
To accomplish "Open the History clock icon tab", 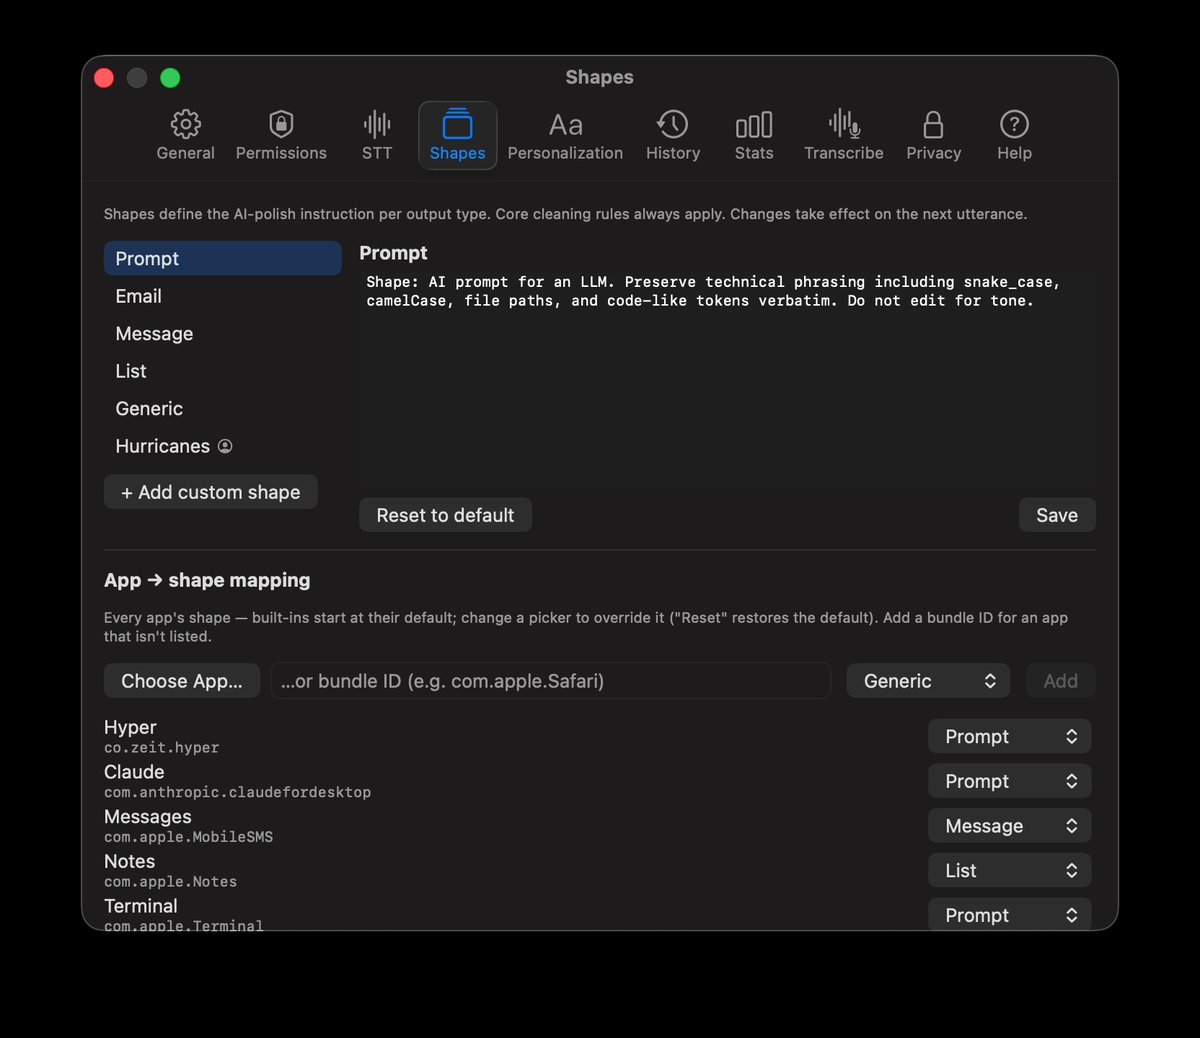I will 672,124.
